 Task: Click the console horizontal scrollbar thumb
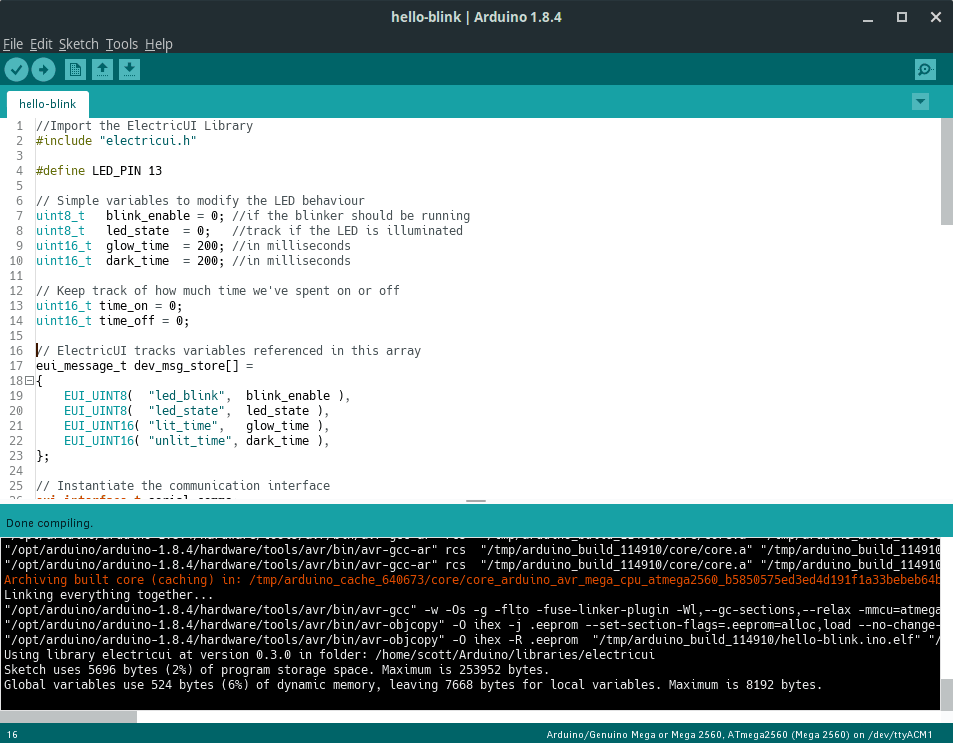[x=68, y=716]
